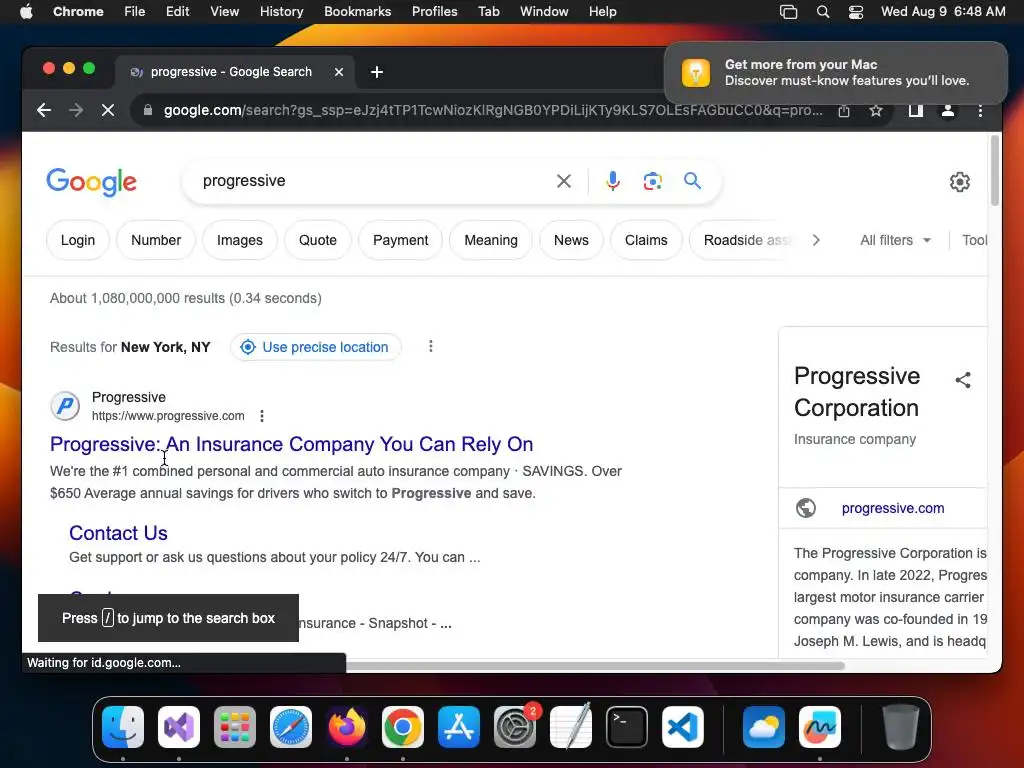Click the Google logo

point(91,182)
